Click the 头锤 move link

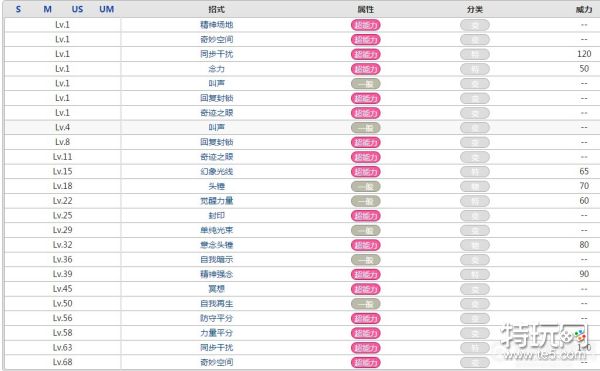217,186
